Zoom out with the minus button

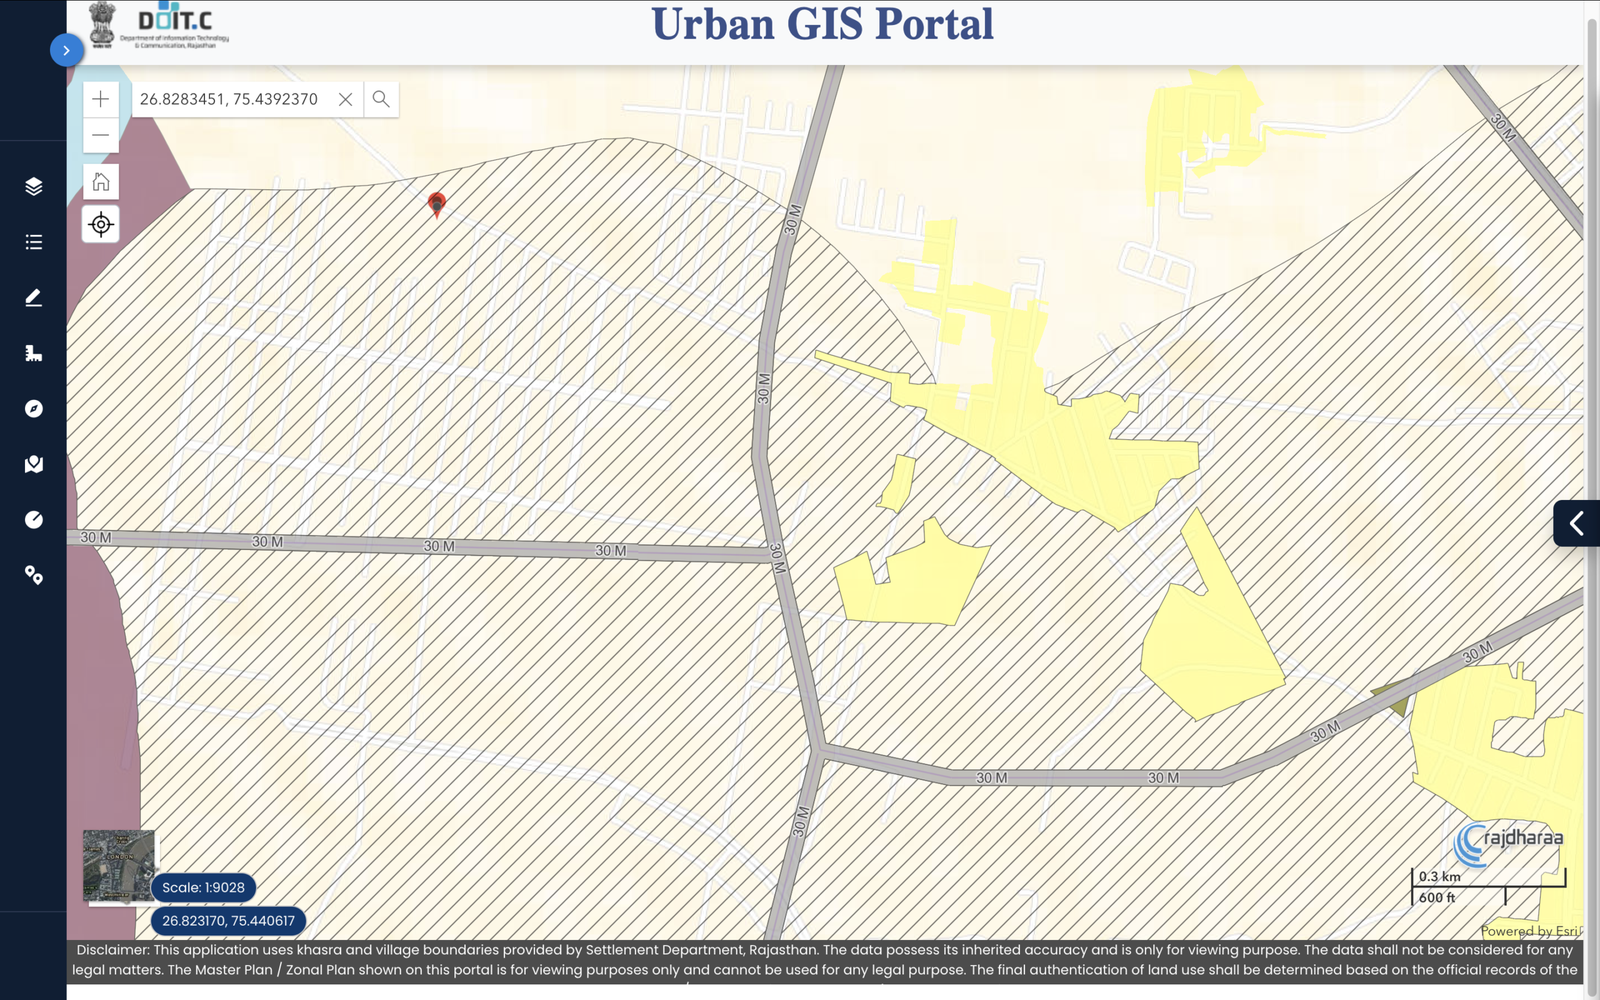101,135
